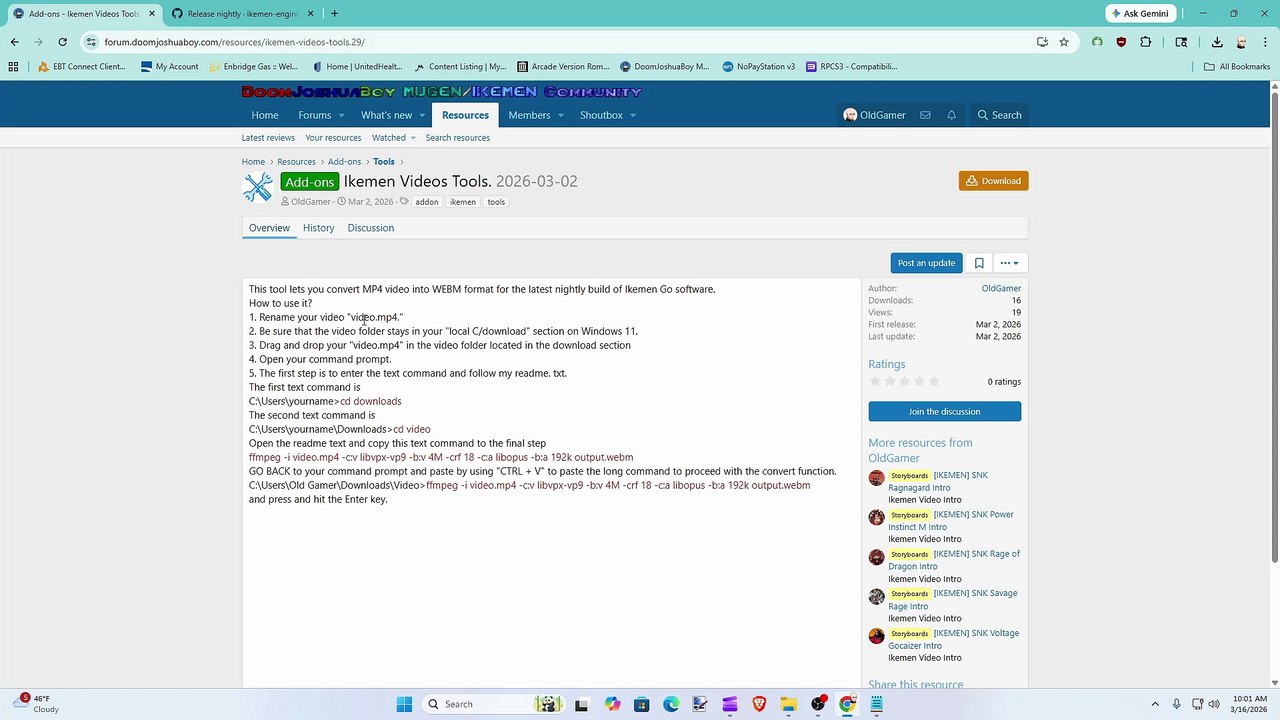Image resolution: width=1280 pixels, height=720 pixels.
Task: Click the Add-ons breadcrumb link
Action: click(x=344, y=162)
